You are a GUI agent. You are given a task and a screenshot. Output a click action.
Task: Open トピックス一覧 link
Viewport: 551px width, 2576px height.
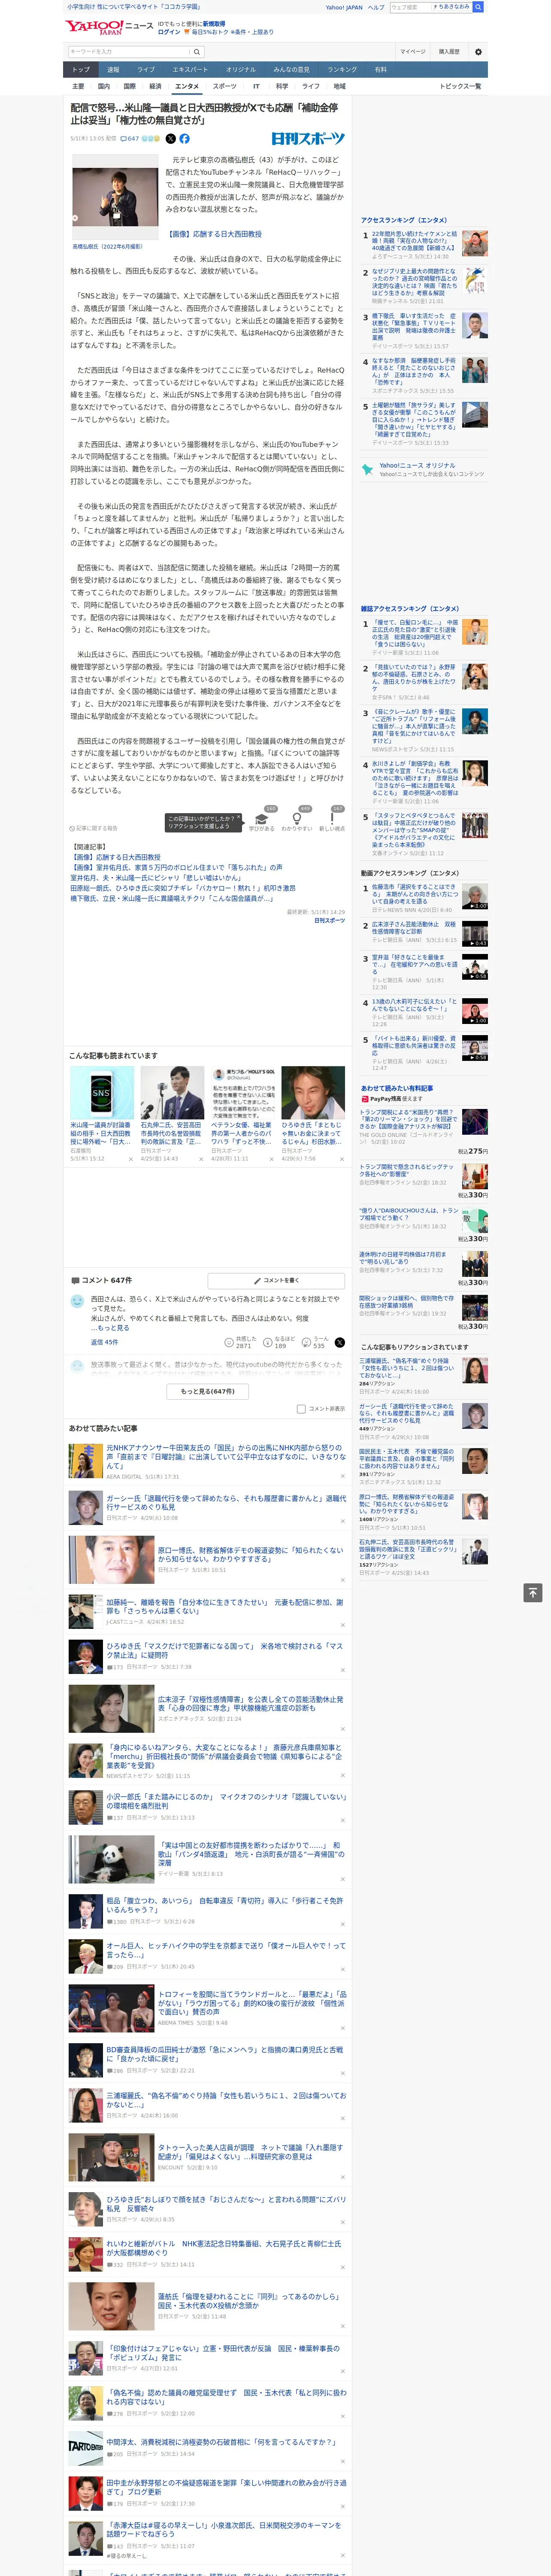pyautogui.click(x=460, y=86)
